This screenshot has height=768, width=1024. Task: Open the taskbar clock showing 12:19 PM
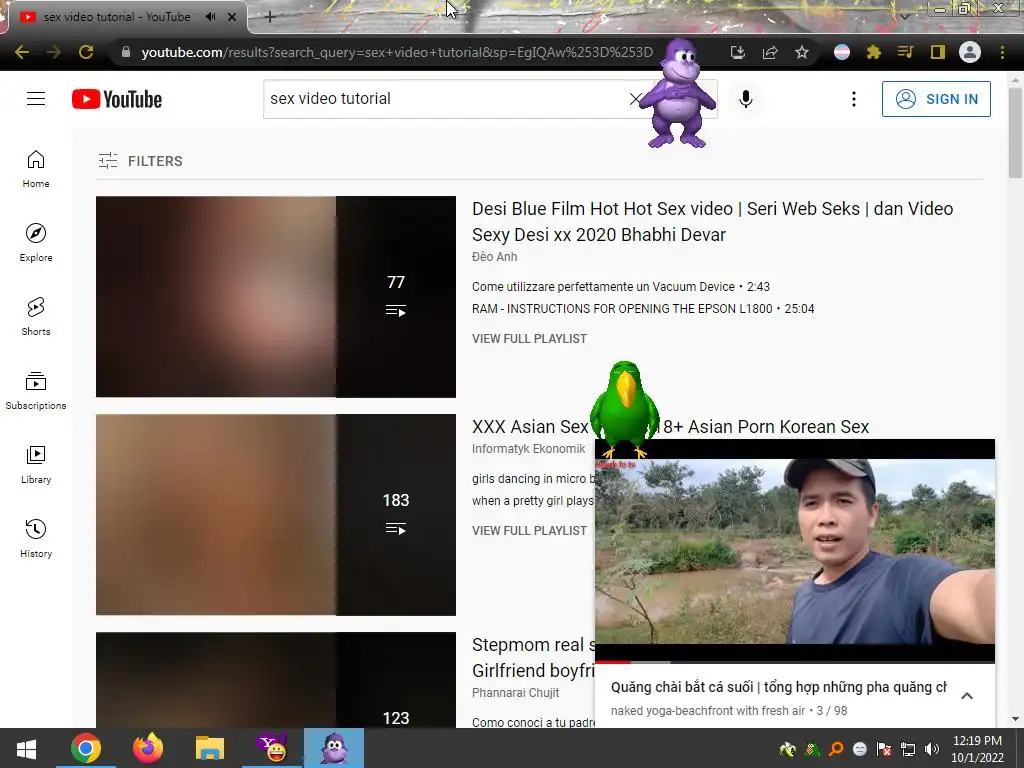coord(977,749)
